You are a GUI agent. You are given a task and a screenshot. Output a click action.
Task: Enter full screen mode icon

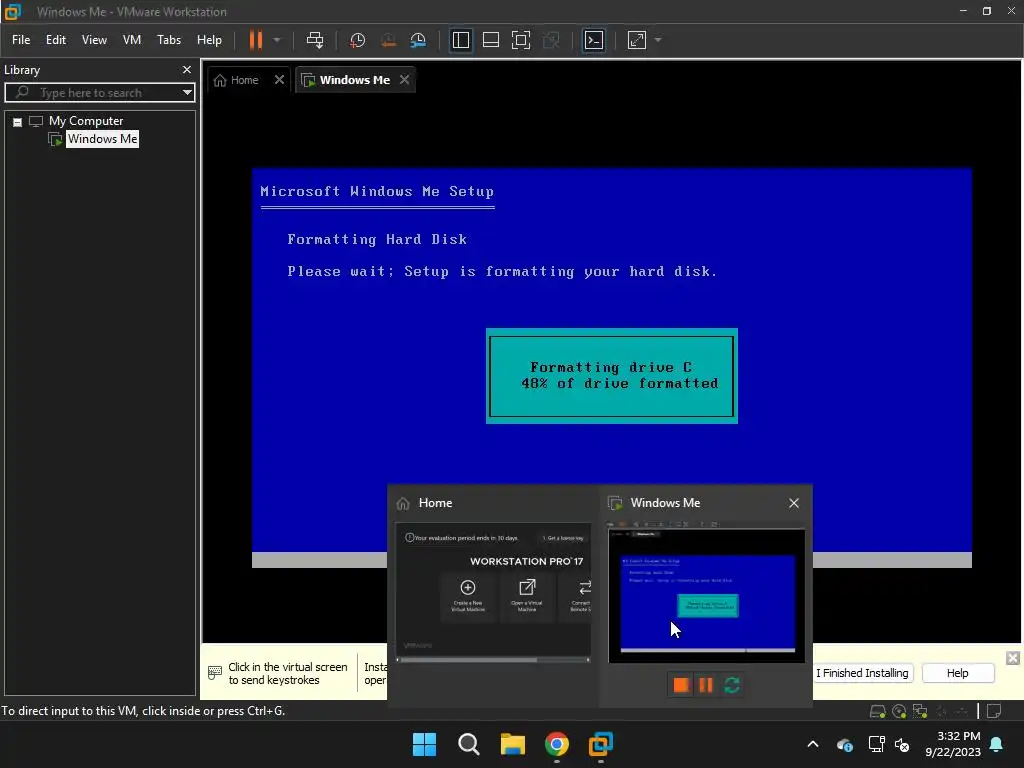(520, 40)
